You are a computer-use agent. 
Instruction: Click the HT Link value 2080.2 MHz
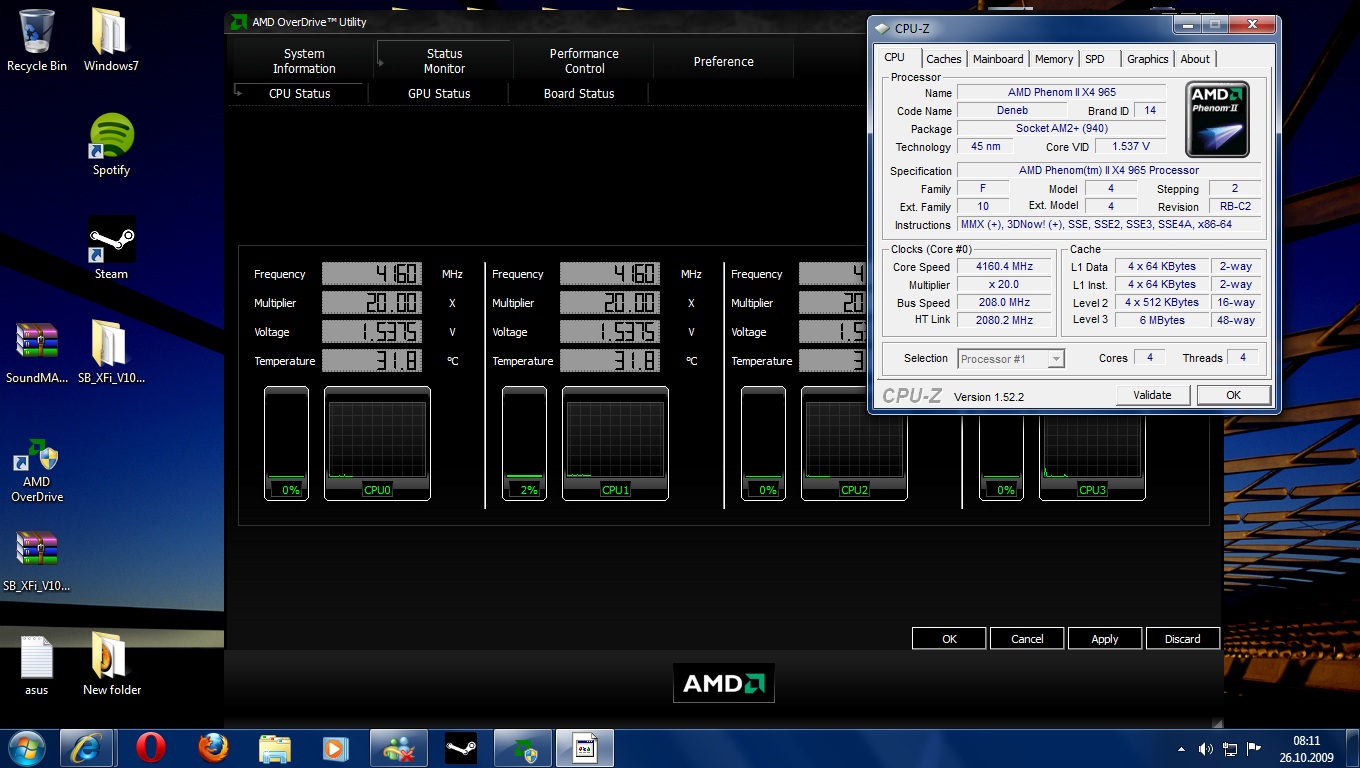tap(1004, 320)
